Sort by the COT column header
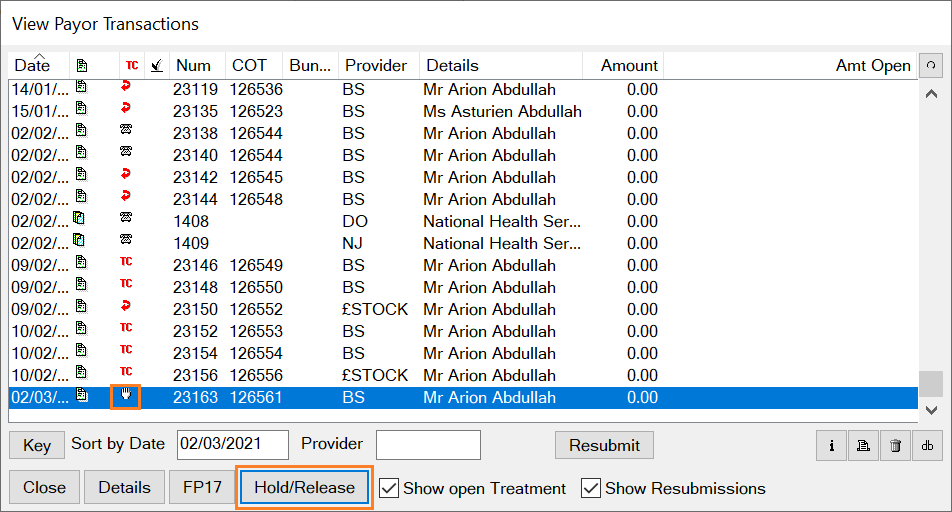The image size is (952, 512). pyautogui.click(x=254, y=65)
